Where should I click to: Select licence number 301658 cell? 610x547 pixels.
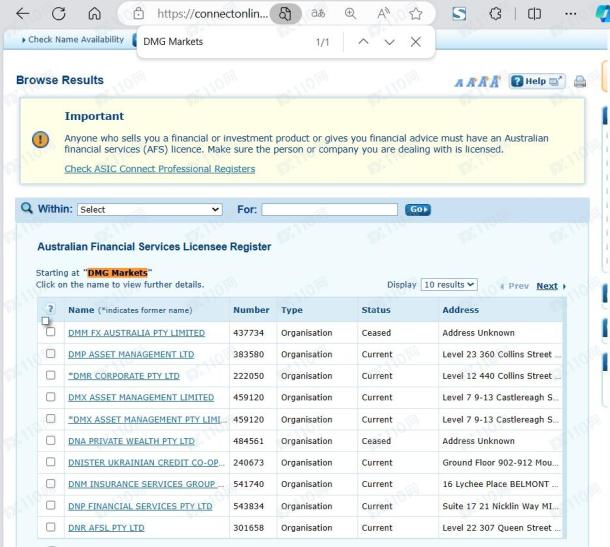coord(249,528)
